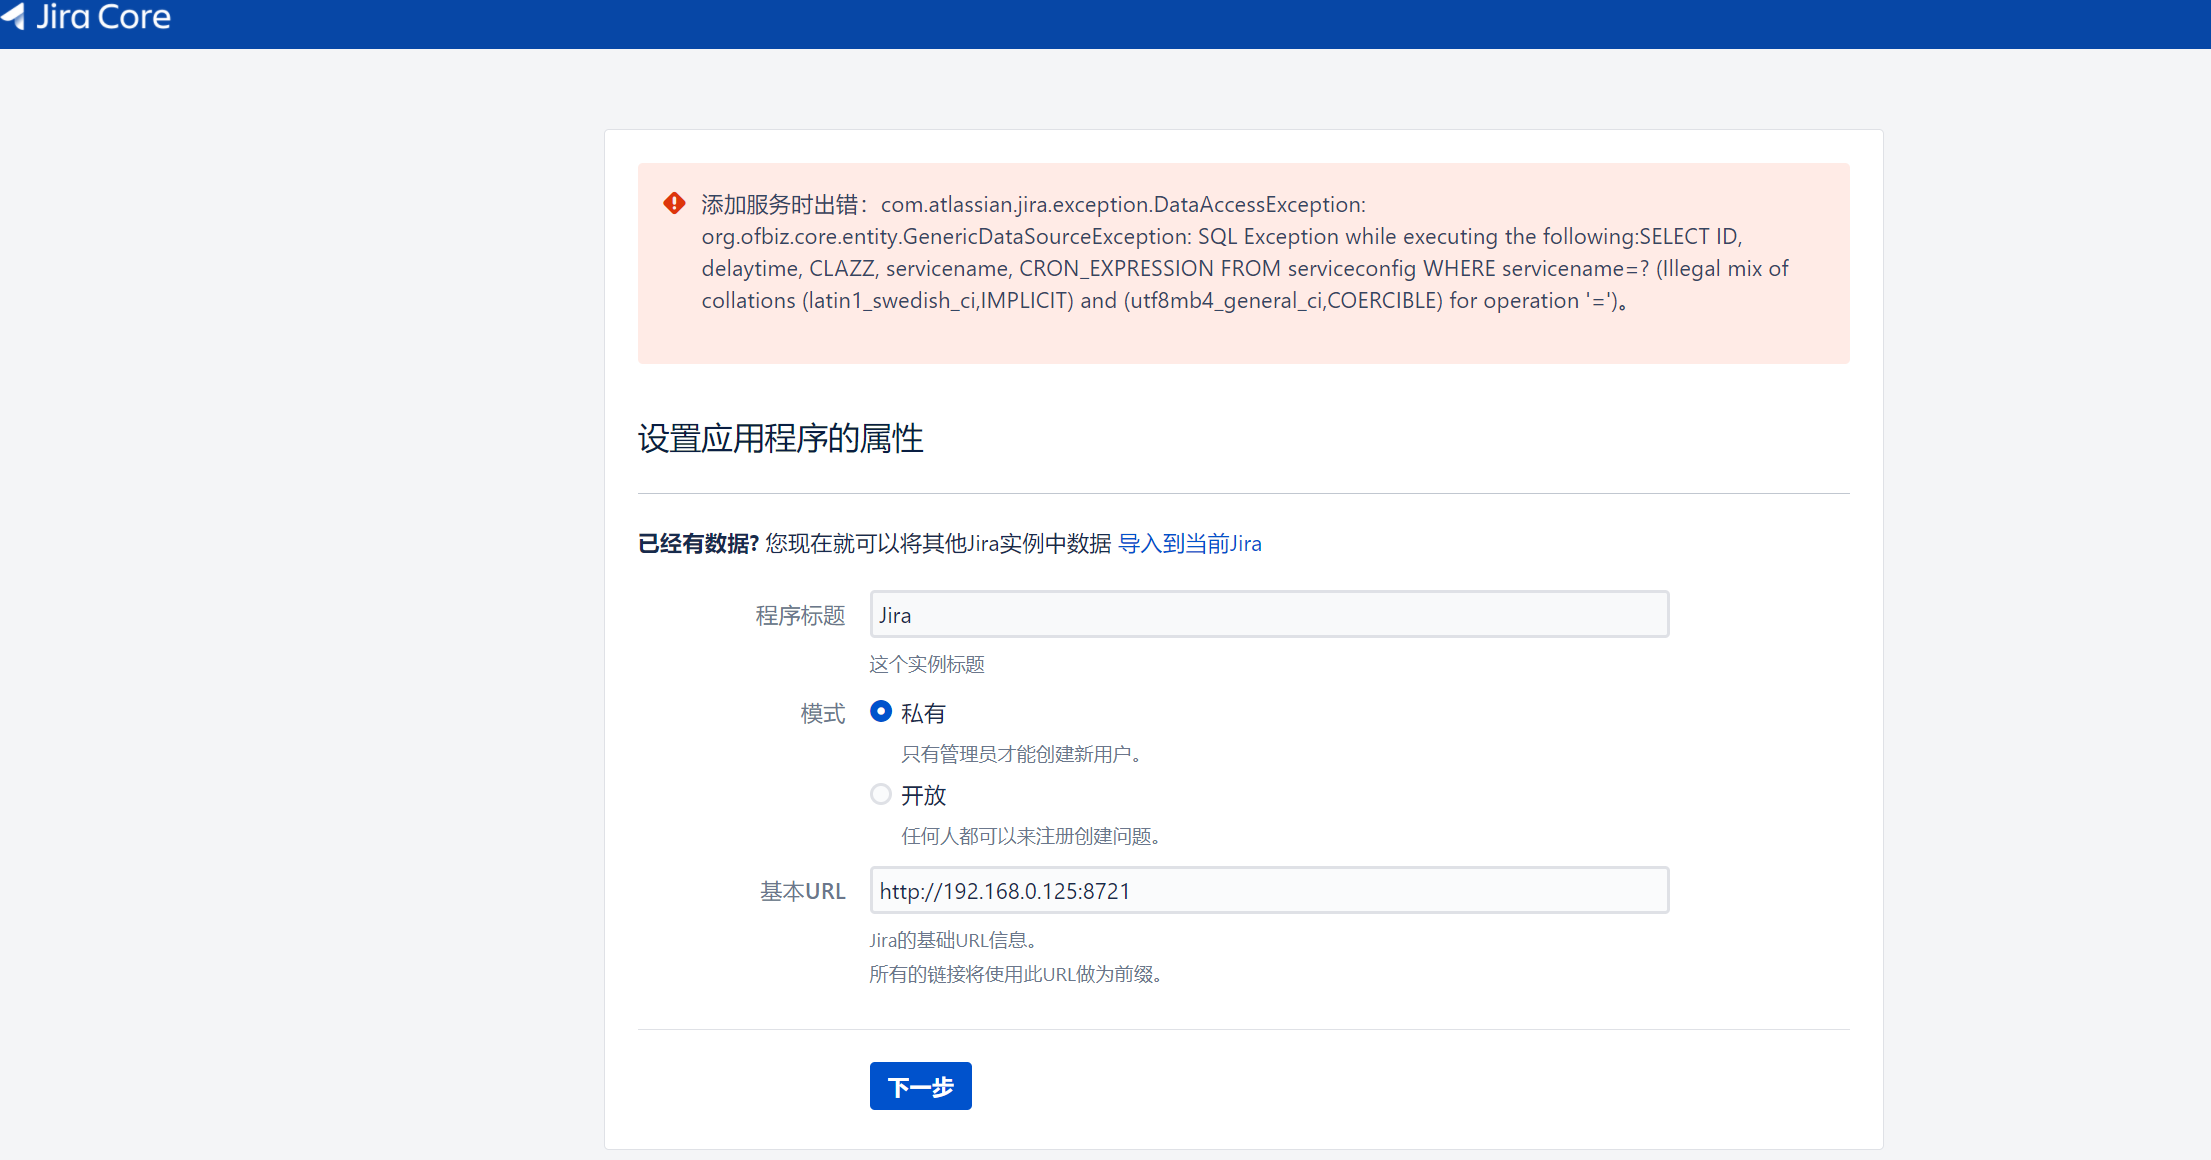
Task: Click the 程序标题 field label
Action: (800, 615)
